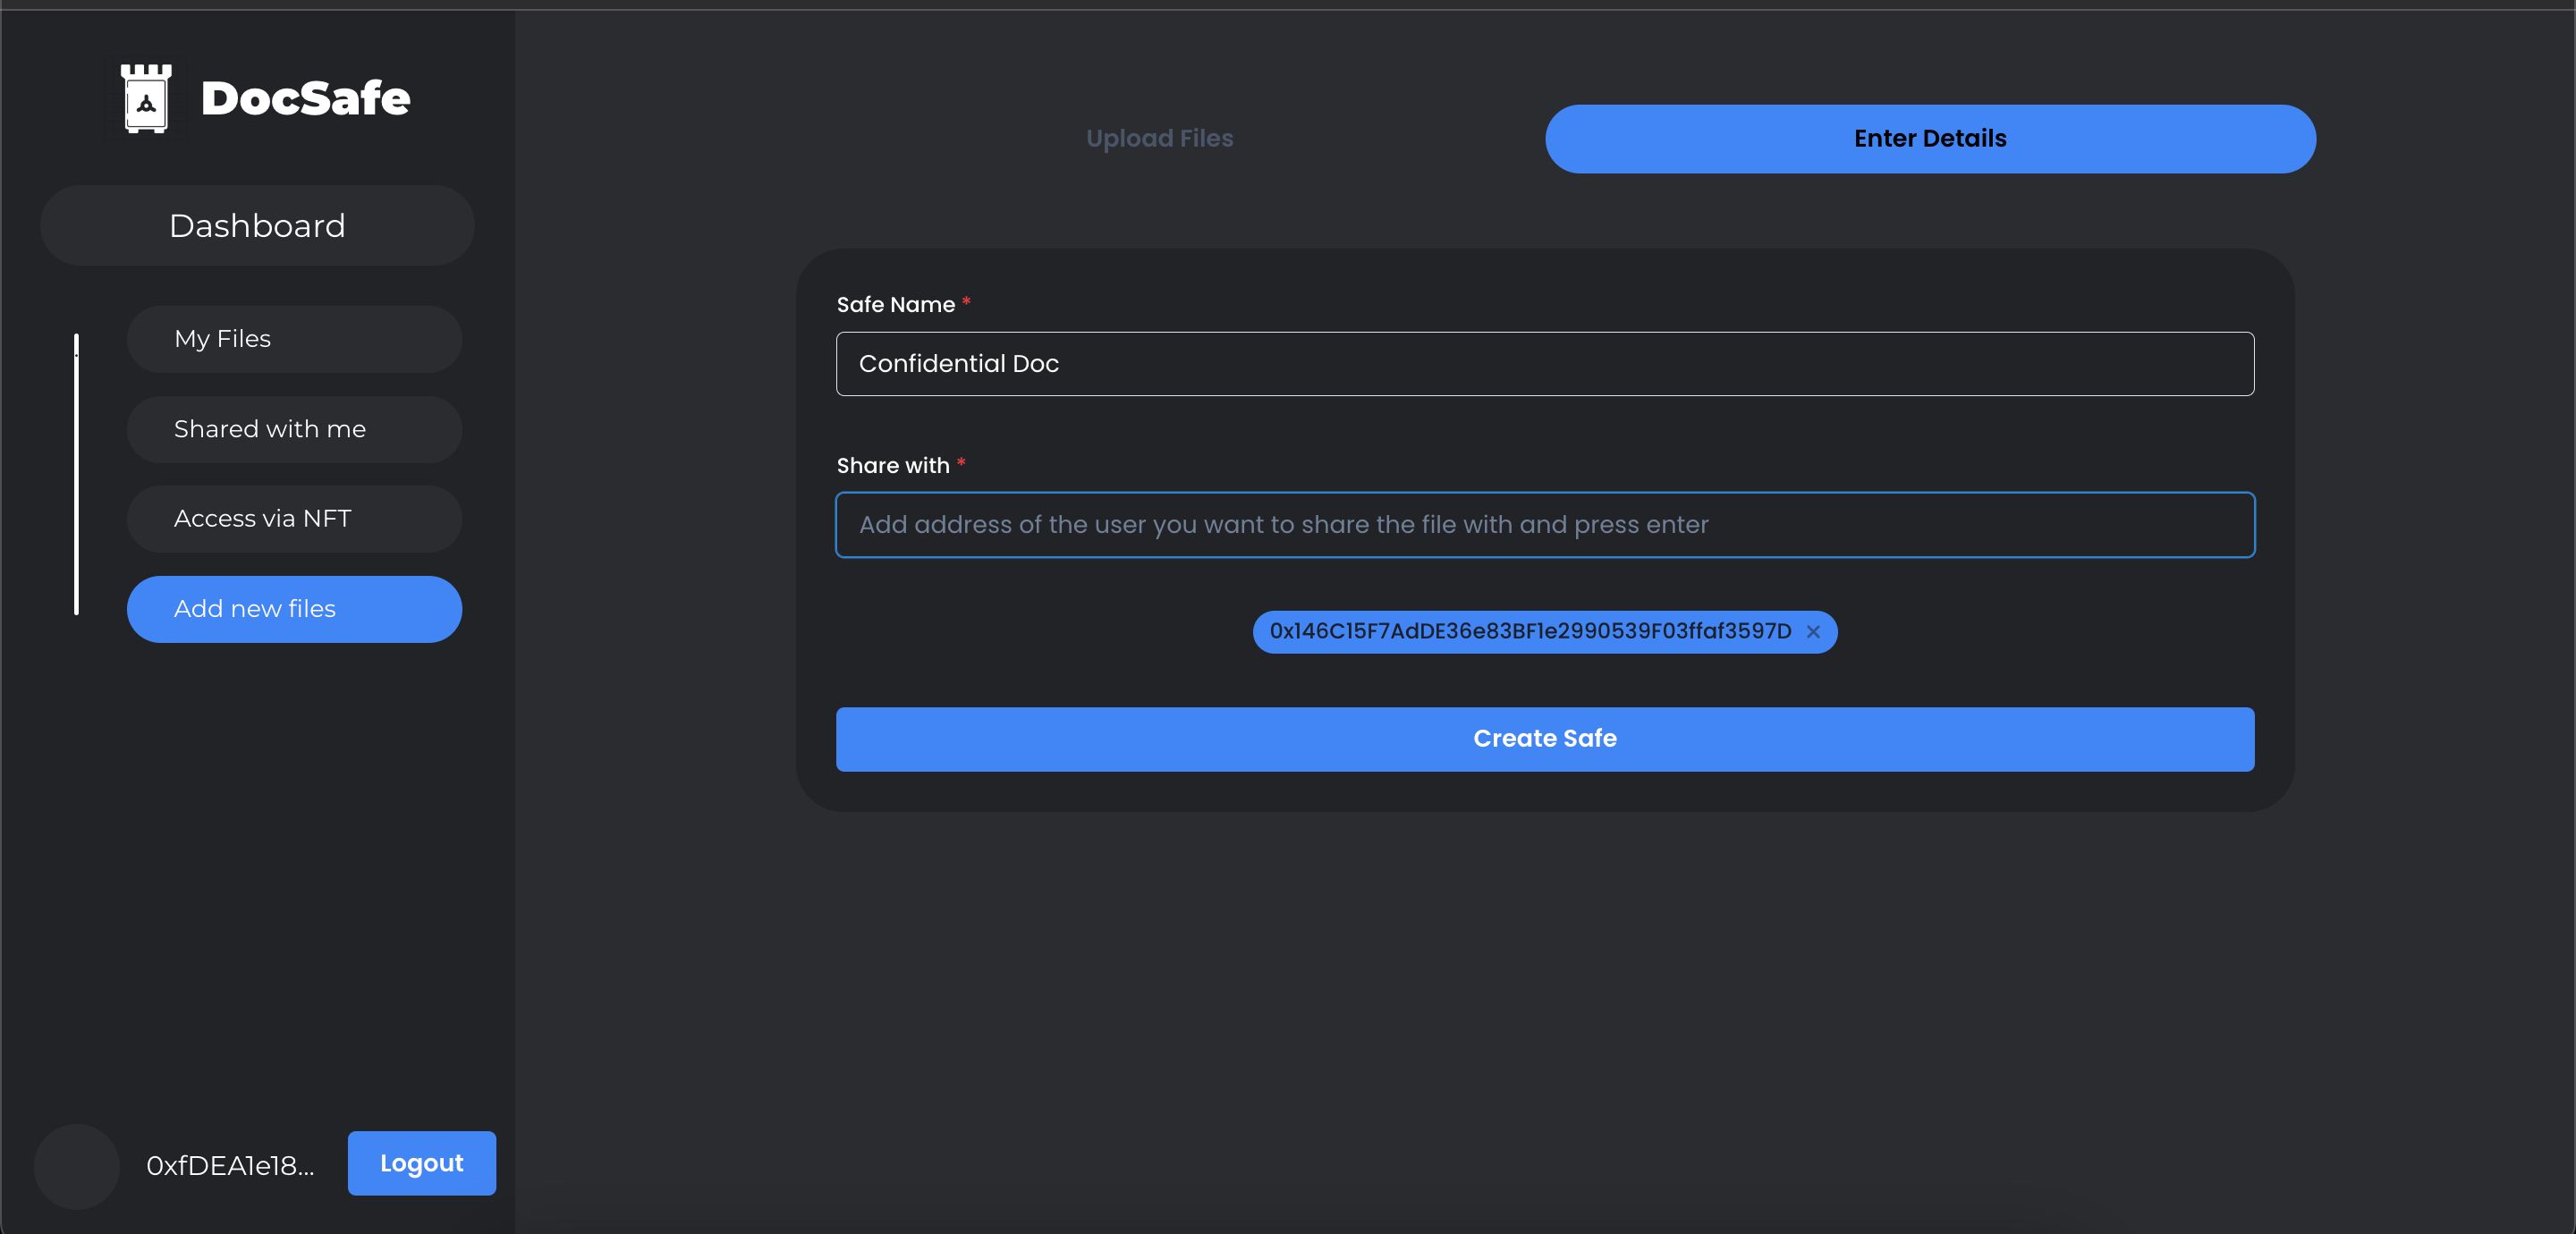Select Access via NFT
The image size is (2576, 1234).
point(294,519)
